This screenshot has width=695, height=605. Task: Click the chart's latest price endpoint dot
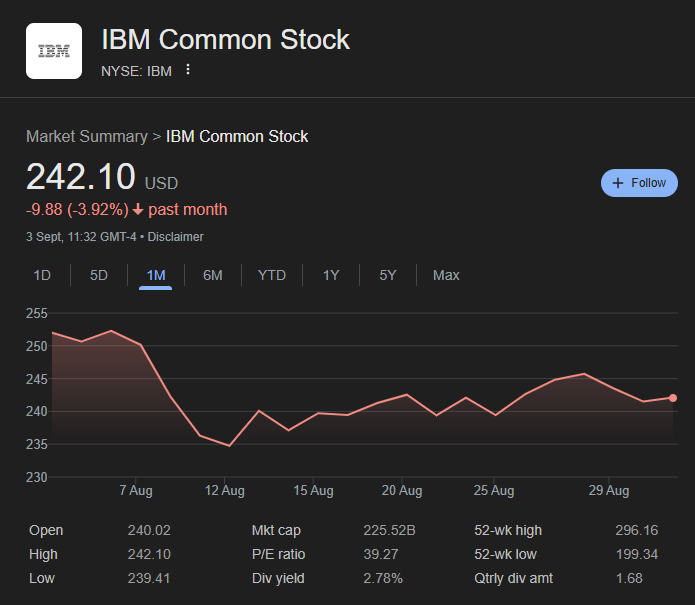673,398
